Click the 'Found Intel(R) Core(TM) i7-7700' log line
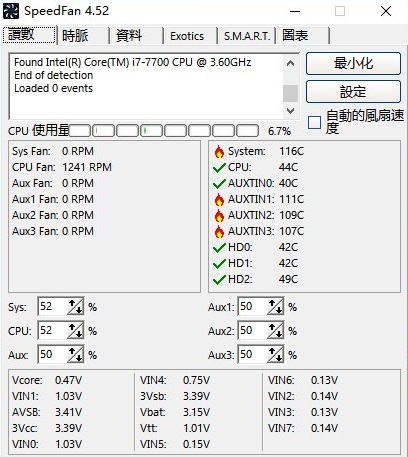 [132, 62]
